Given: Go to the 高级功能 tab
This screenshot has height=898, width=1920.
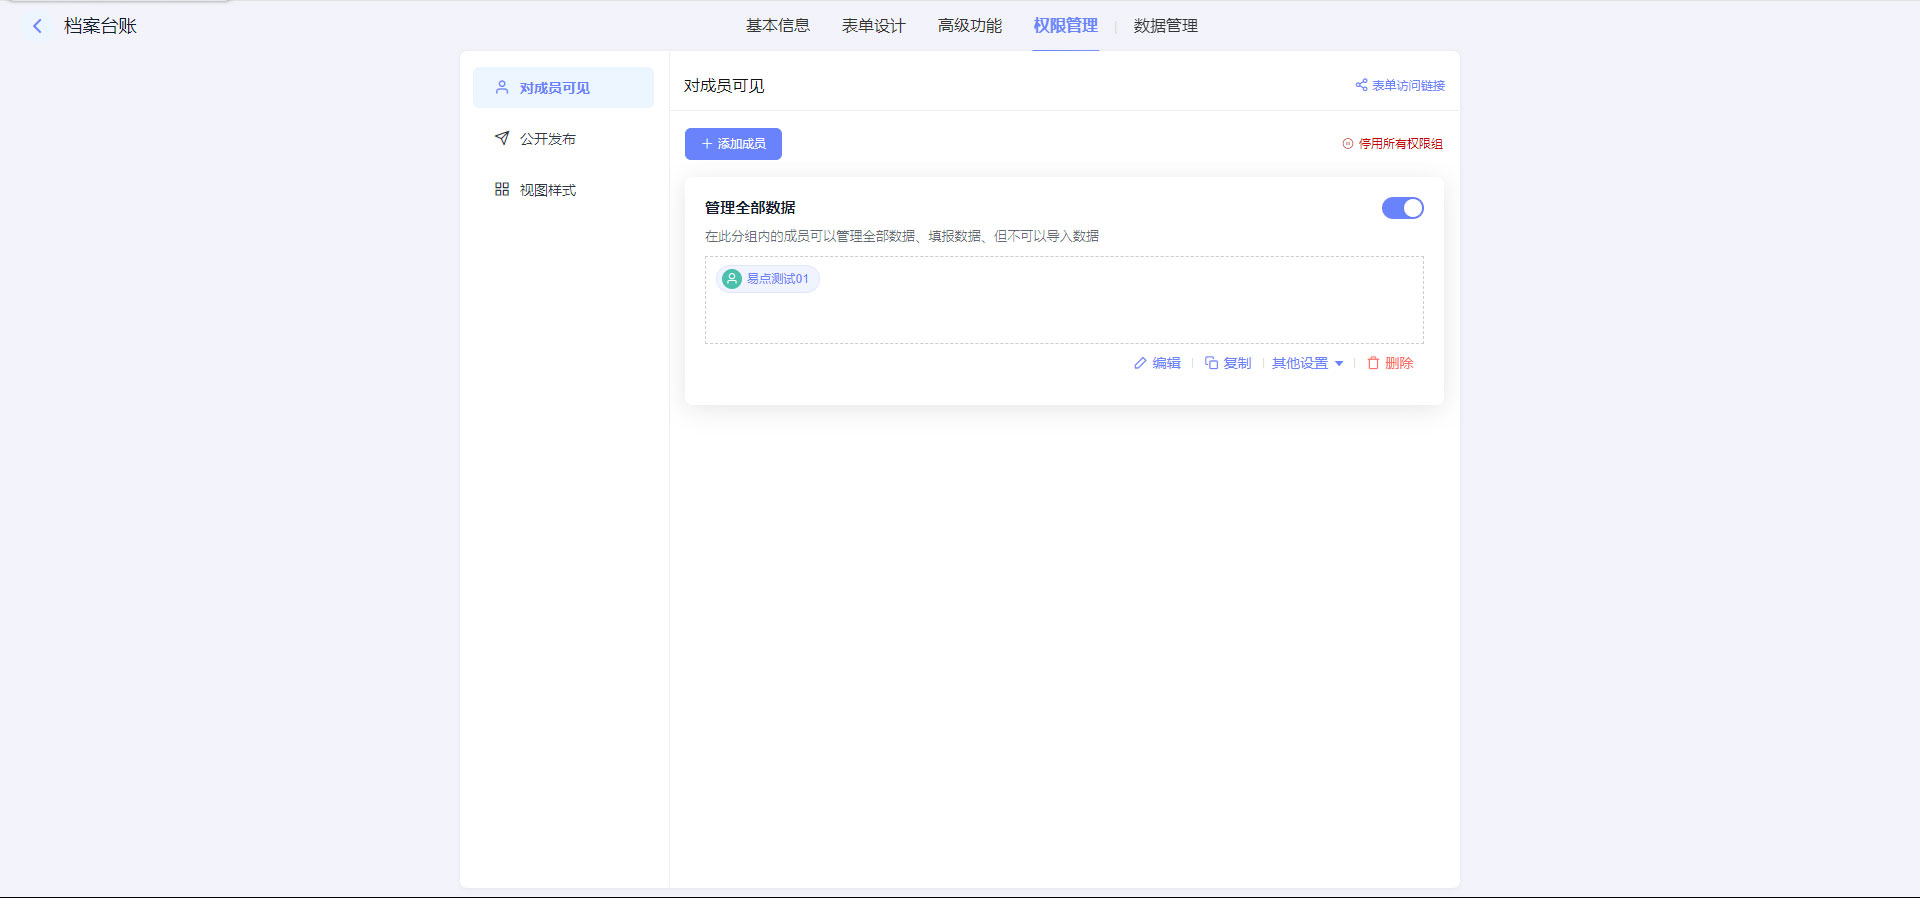Looking at the screenshot, I should 969,26.
